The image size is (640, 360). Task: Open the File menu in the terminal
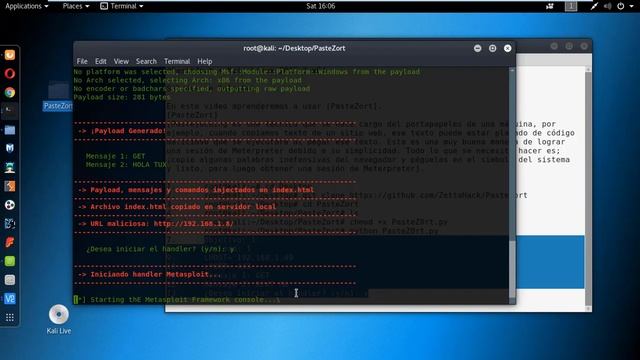click(82, 61)
